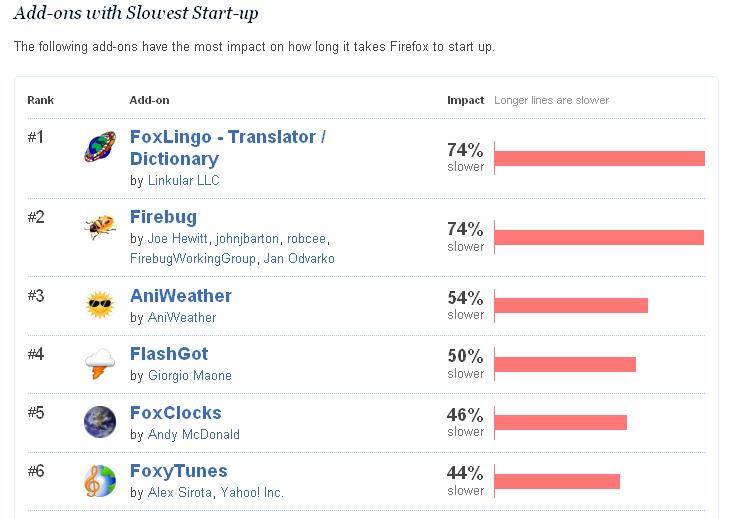The width and height of the screenshot is (731, 519).
Task: Go to the AniWeather add-on page title
Action: point(180,296)
